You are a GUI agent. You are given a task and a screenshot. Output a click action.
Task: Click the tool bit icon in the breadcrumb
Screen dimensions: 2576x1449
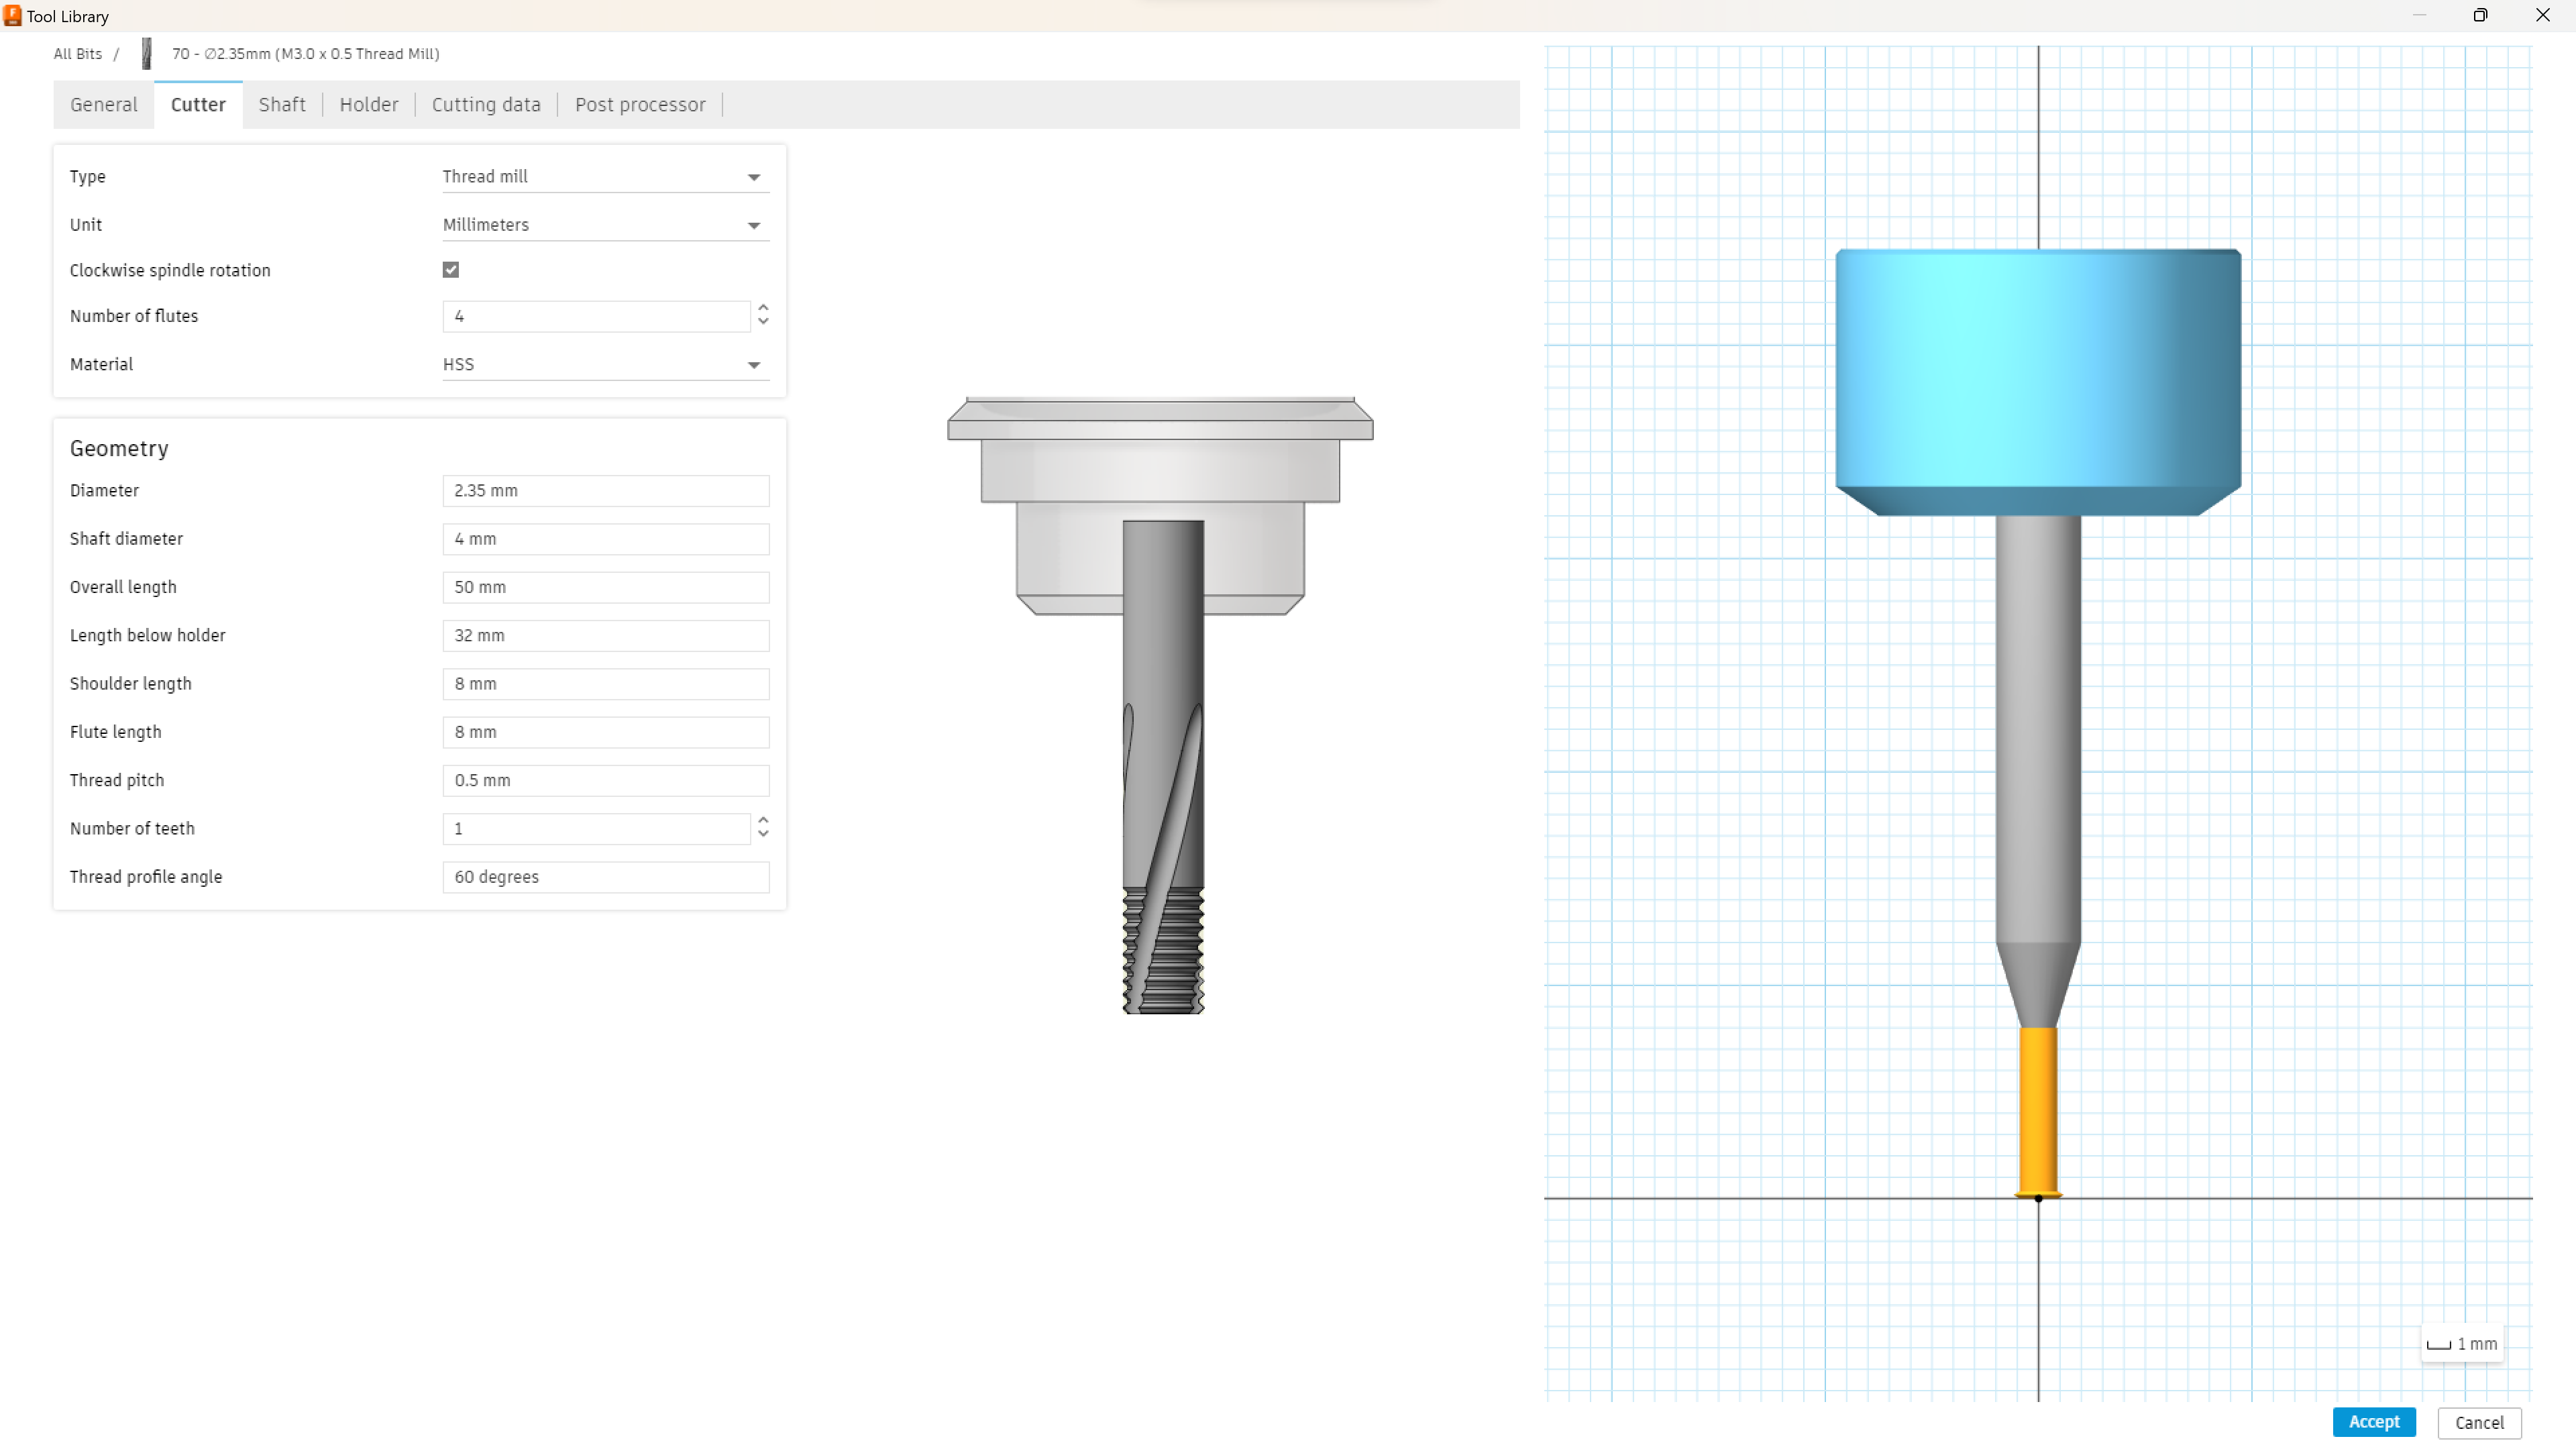click(146, 53)
